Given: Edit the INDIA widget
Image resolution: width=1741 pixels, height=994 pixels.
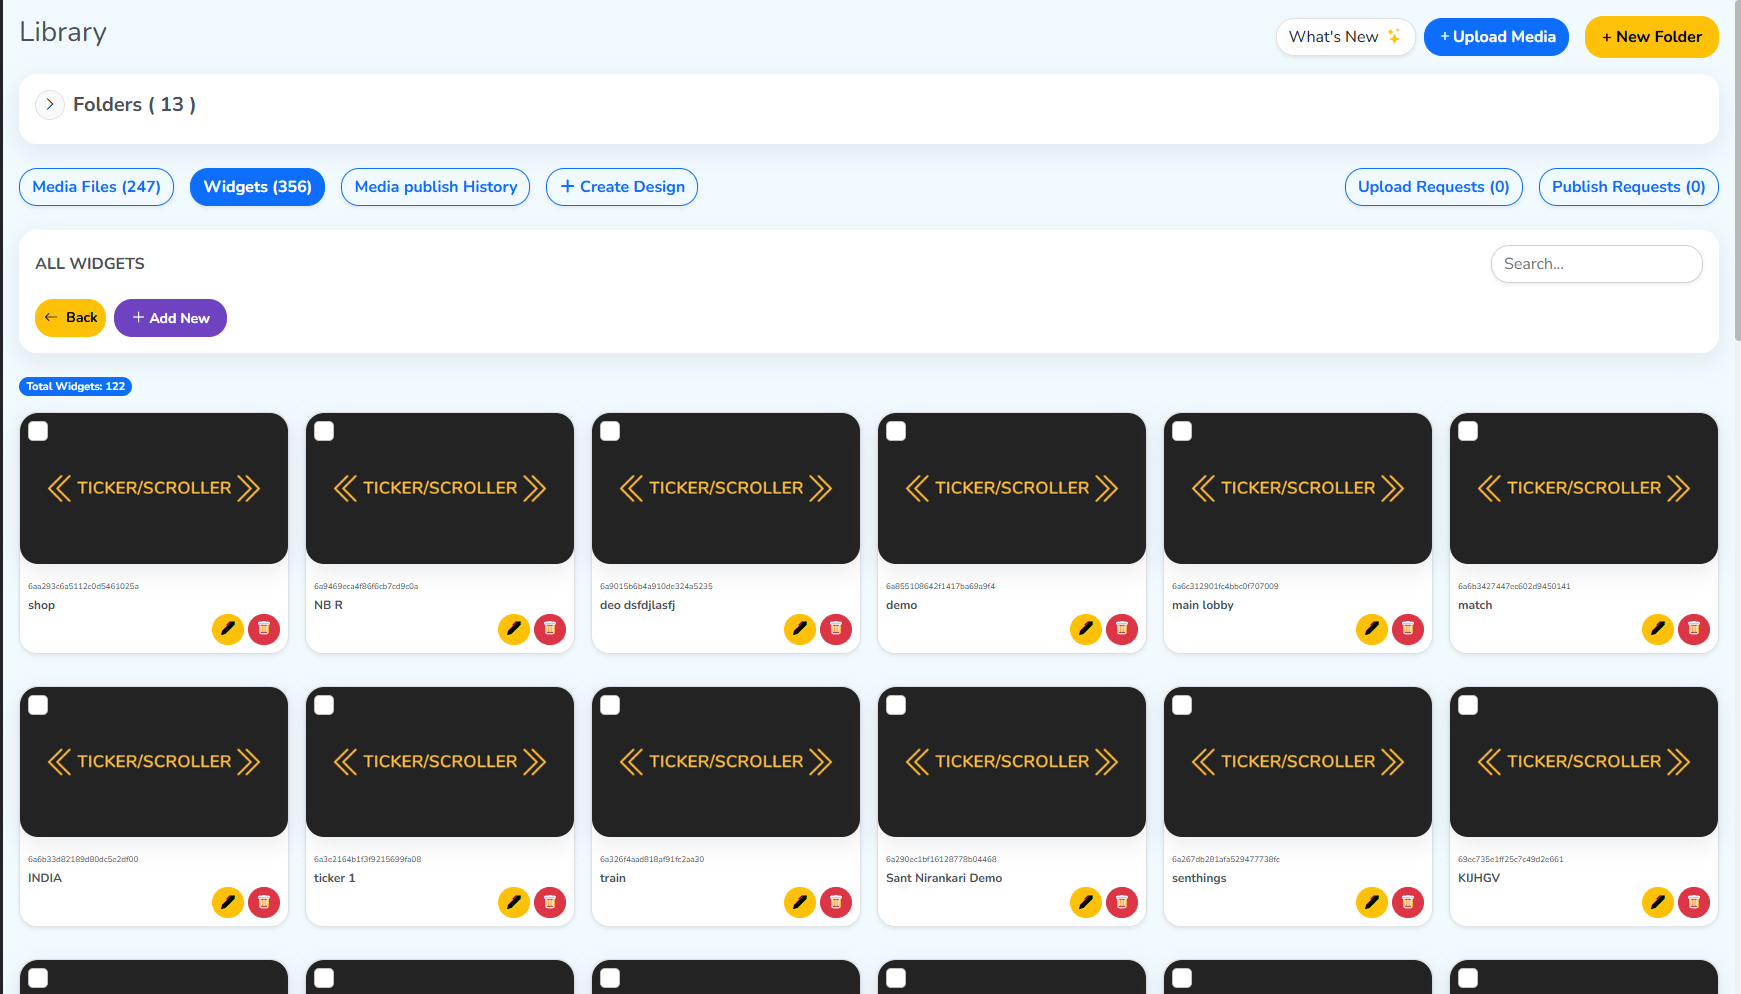Looking at the screenshot, I should point(228,902).
